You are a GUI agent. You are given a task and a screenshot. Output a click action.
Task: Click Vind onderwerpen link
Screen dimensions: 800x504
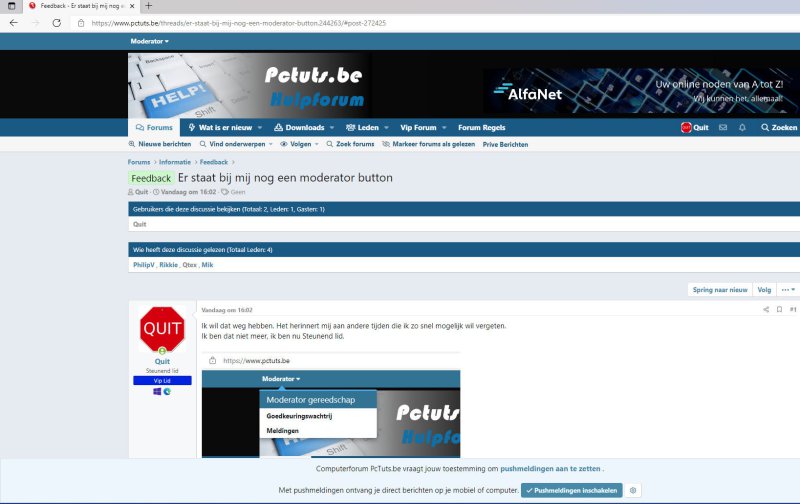click(x=233, y=144)
